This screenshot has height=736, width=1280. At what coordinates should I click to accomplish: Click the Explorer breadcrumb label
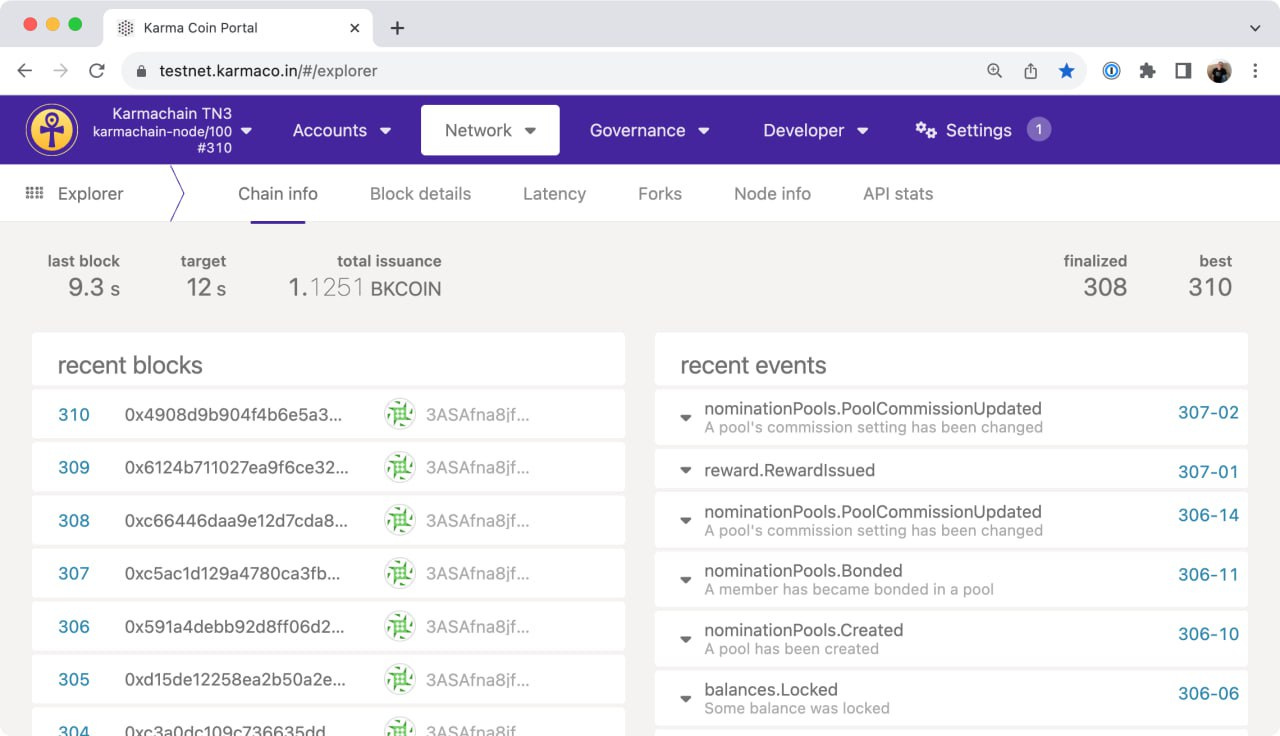pyautogui.click(x=90, y=194)
